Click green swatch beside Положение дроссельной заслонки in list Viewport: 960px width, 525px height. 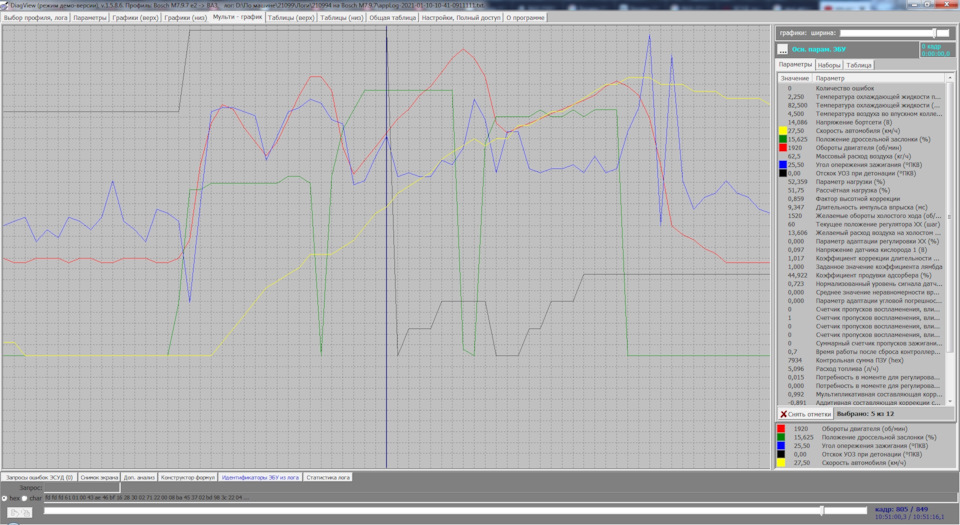[782, 140]
